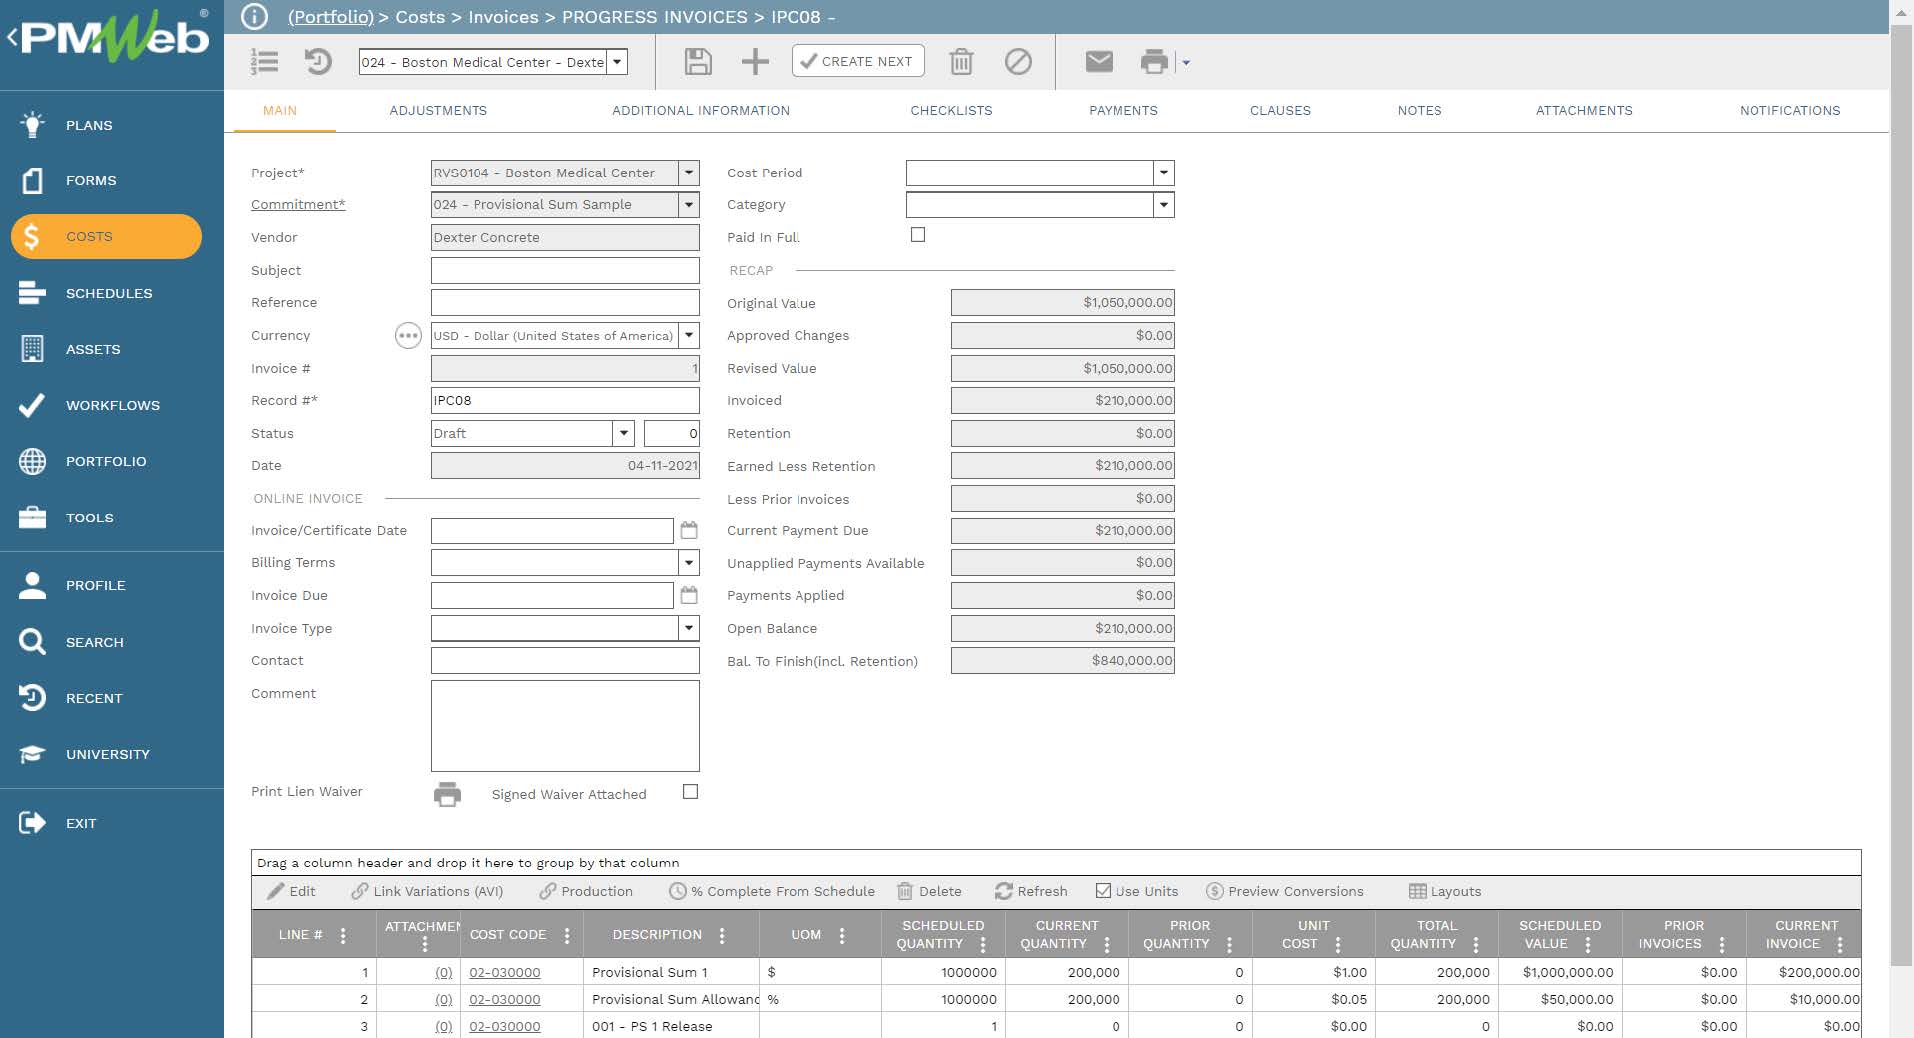The width and height of the screenshot is (1914, 1038).
Task: Open the Commitment link label
Action: 298,205
